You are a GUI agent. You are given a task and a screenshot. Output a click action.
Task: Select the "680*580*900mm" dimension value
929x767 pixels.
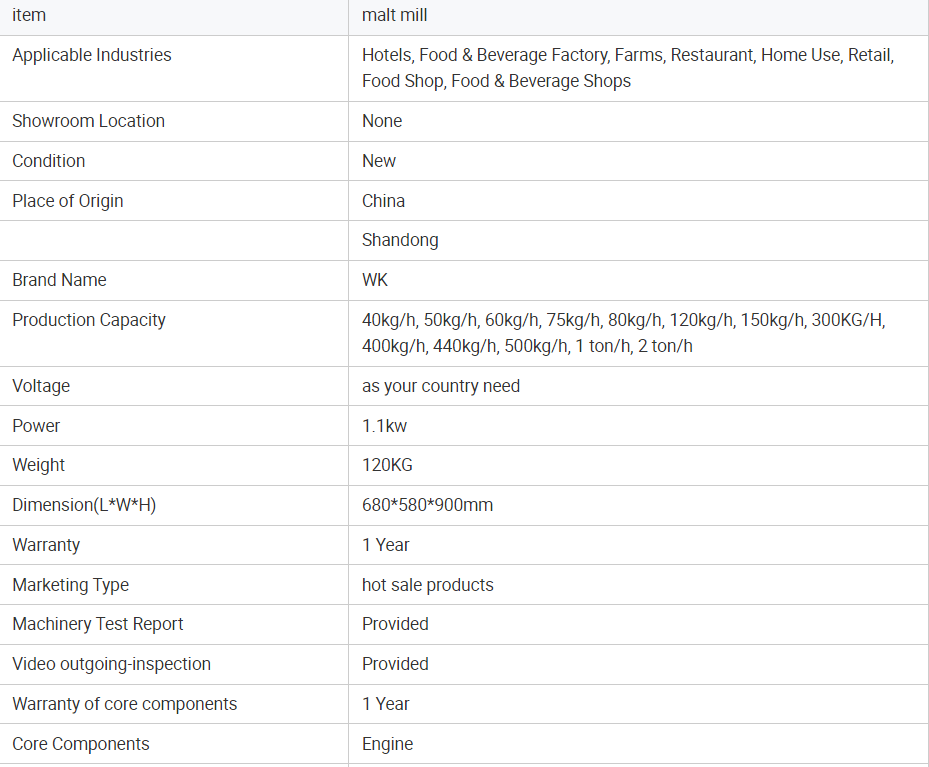pyautogui.click(x=427, y=505)
